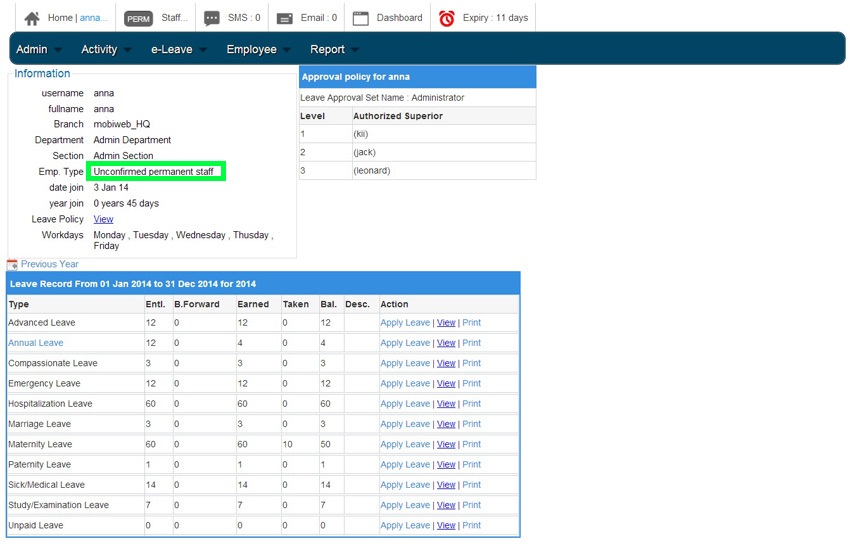
Task: Expand the Report menu arrow
Action: 355,50
